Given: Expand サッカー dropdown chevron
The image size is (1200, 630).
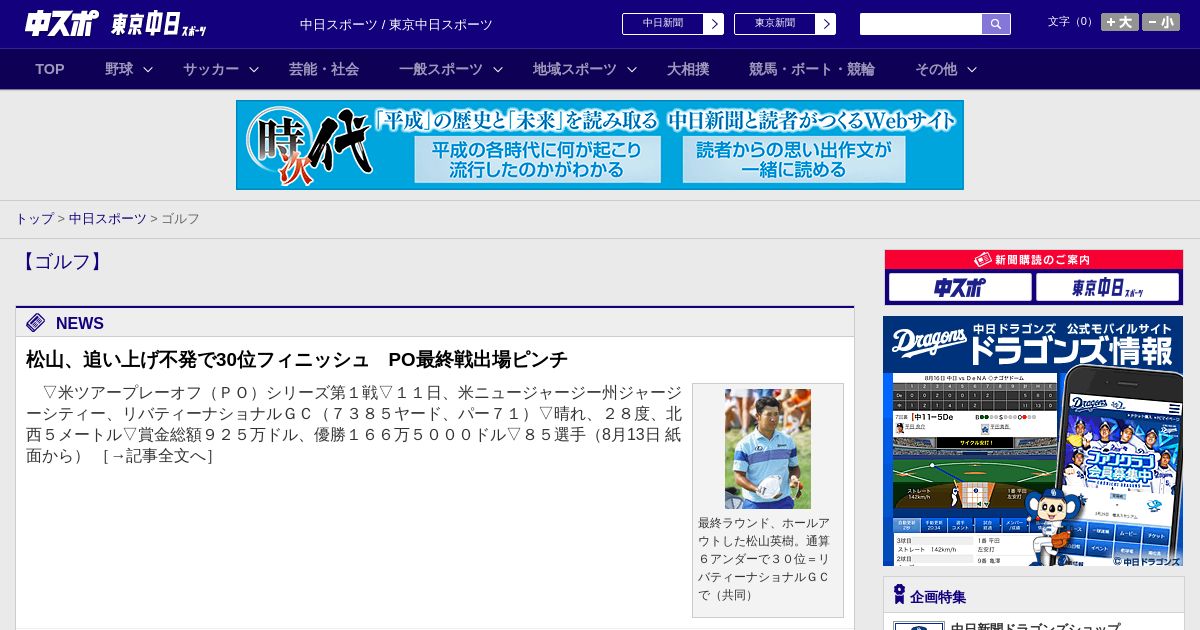Looking at the screenshot, I should coord(254,70).
